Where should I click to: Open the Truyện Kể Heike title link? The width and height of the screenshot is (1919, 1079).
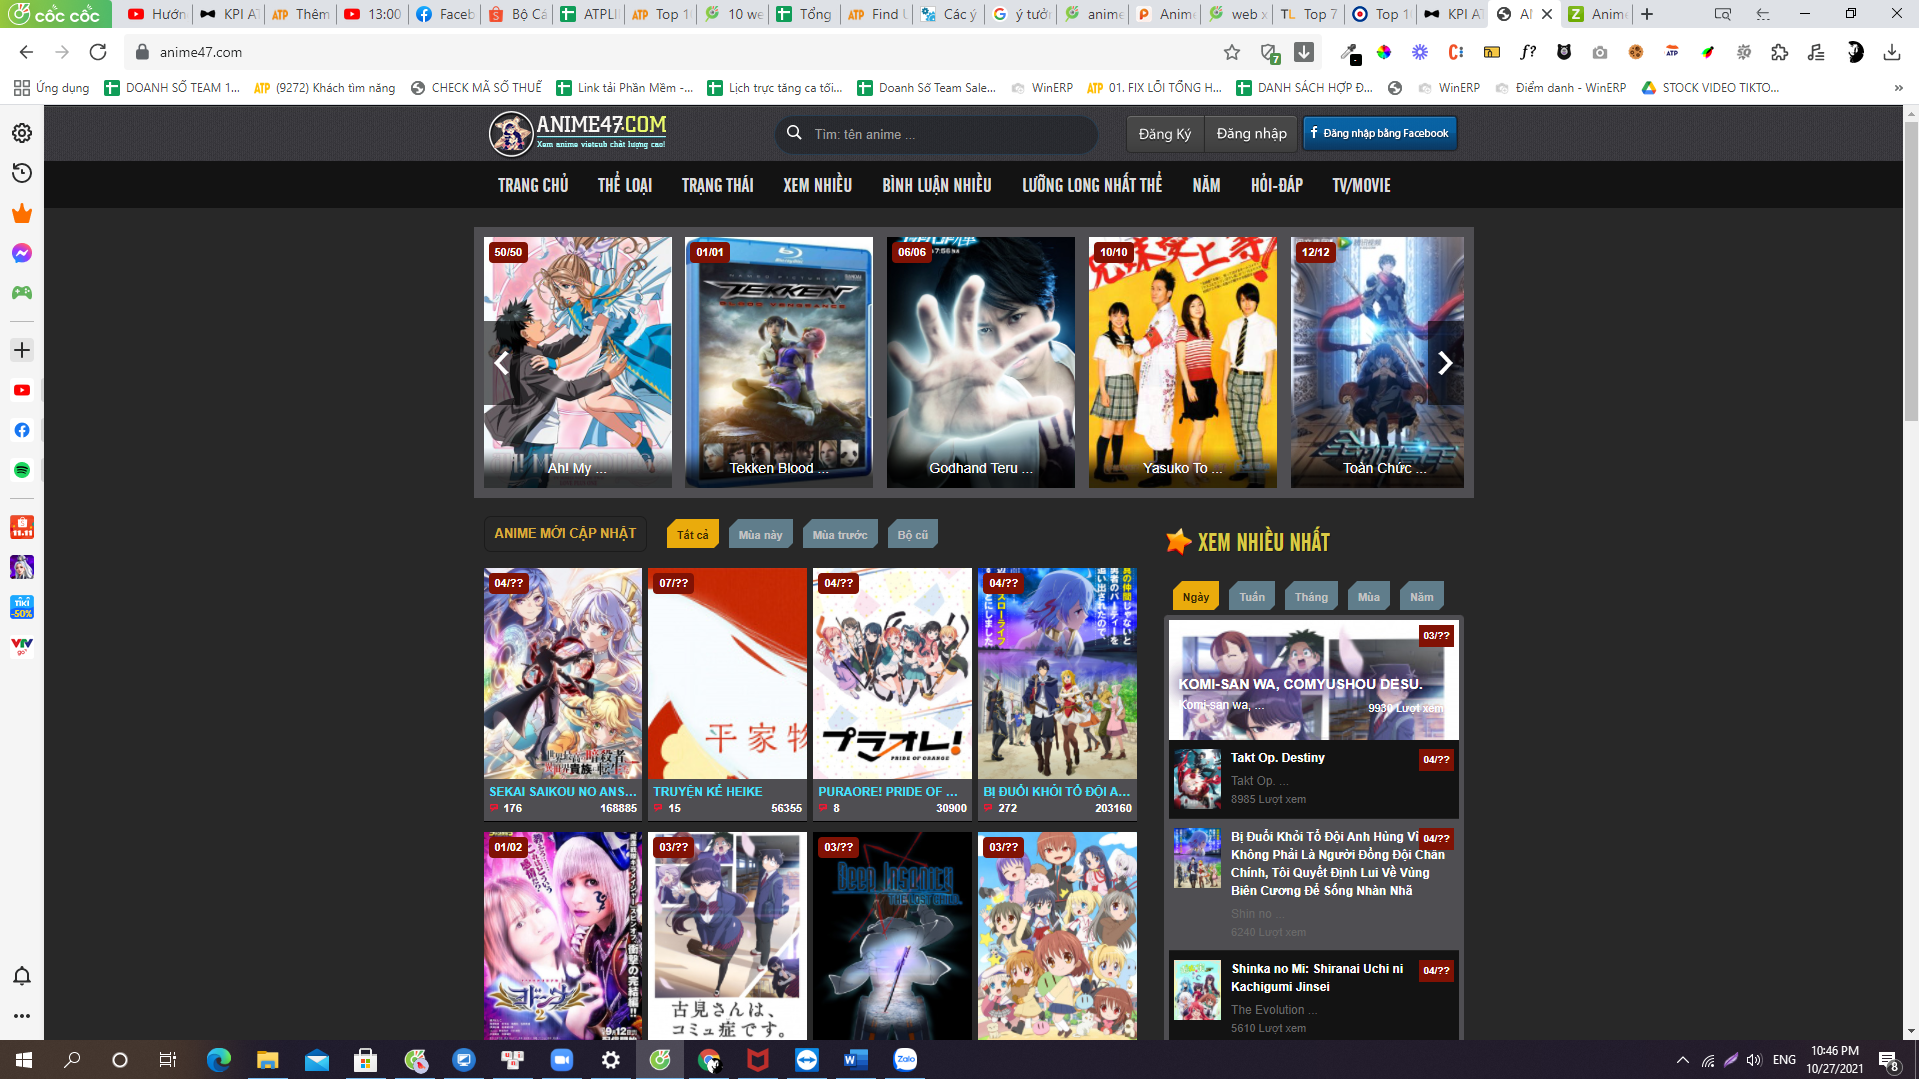tap(707, 791)
